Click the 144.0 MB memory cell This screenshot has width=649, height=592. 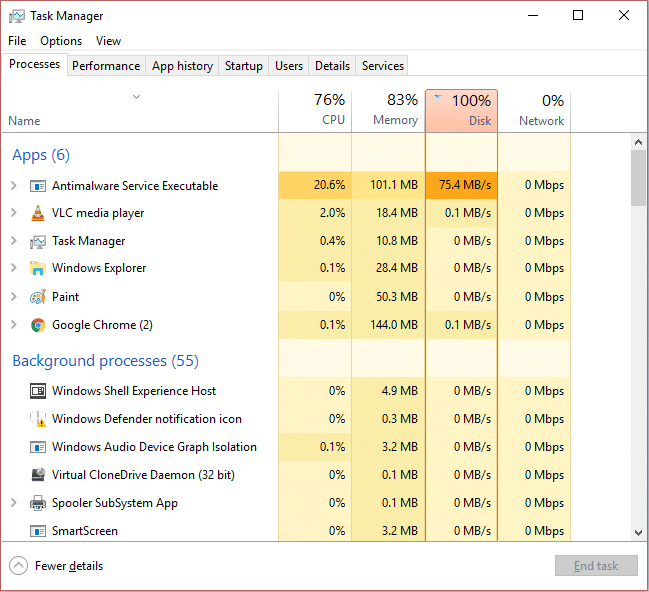point(388,325)
